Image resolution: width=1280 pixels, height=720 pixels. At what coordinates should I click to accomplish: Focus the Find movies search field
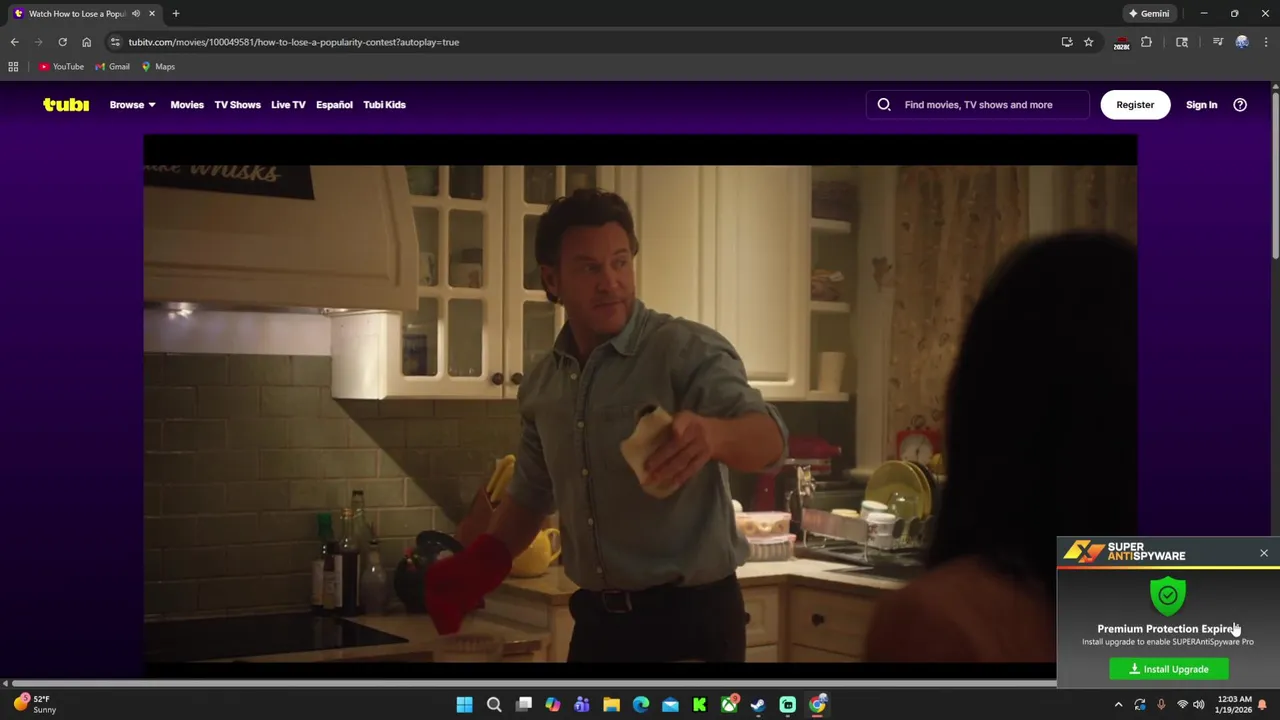(x=978, y=104)
